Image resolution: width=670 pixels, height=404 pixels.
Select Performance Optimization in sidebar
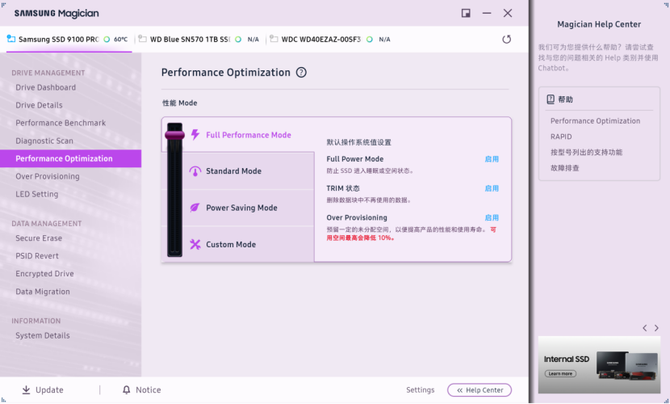coord(71,159)
